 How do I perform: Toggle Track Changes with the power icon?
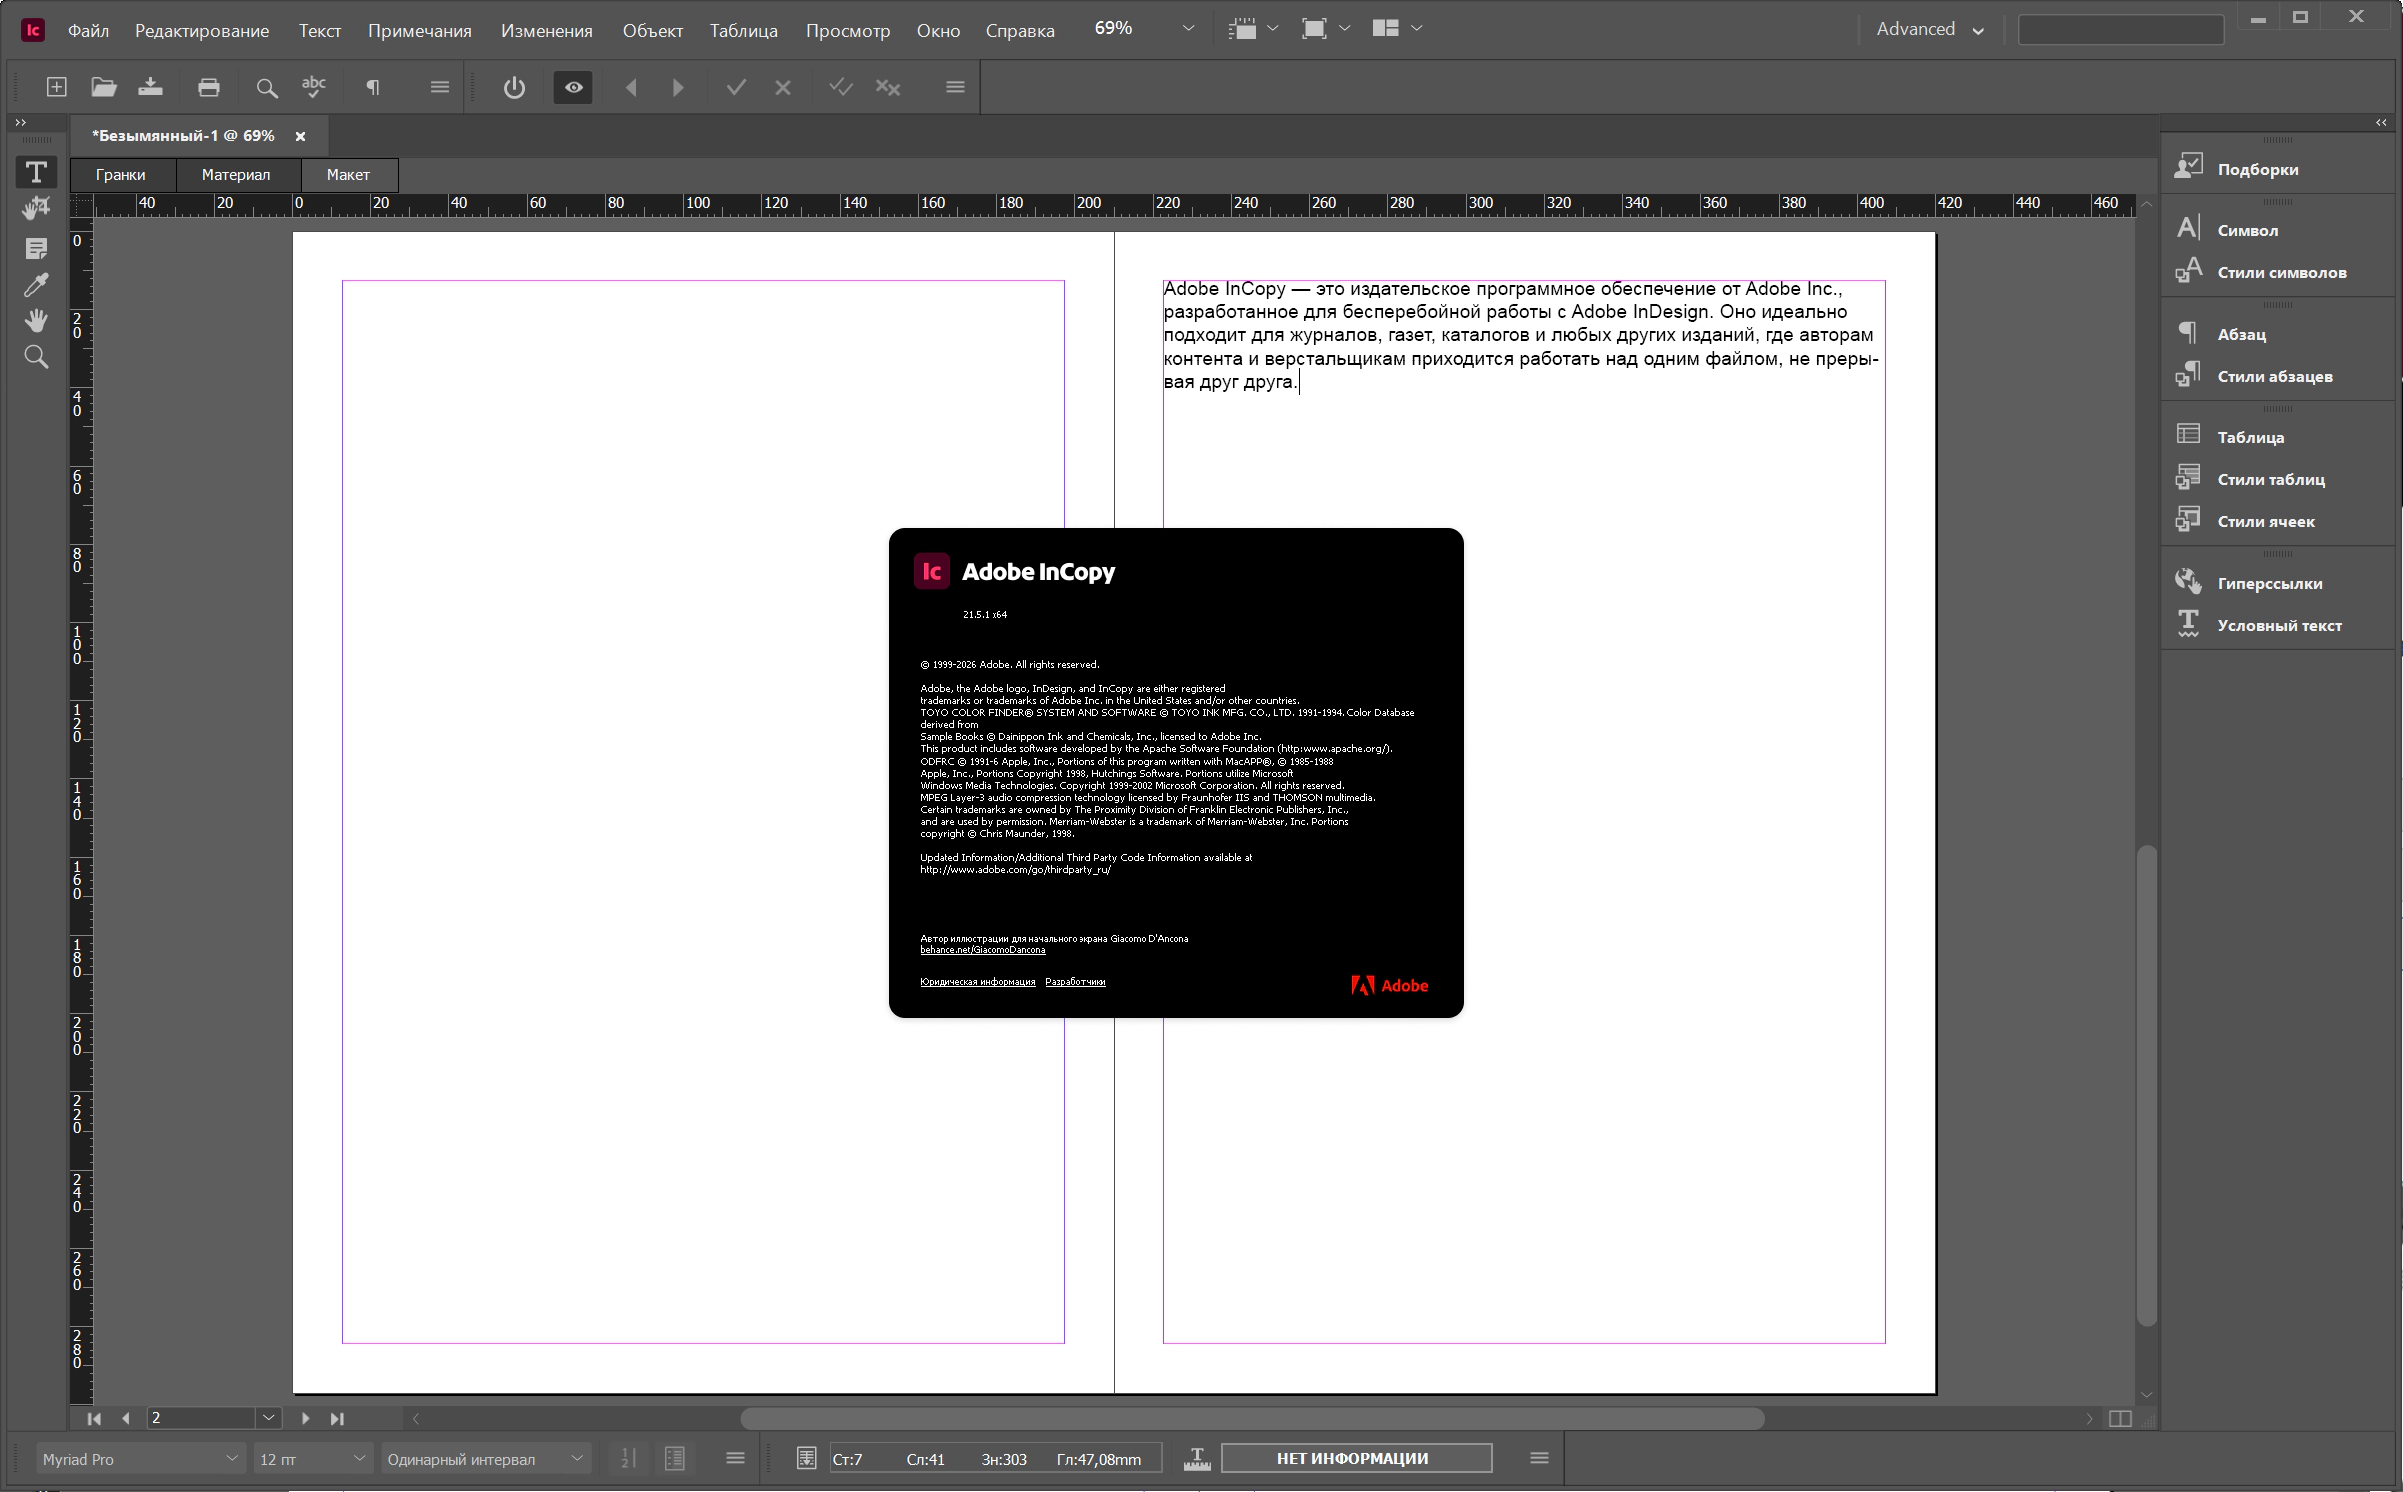pyautogui.click(x=514, y=88)
